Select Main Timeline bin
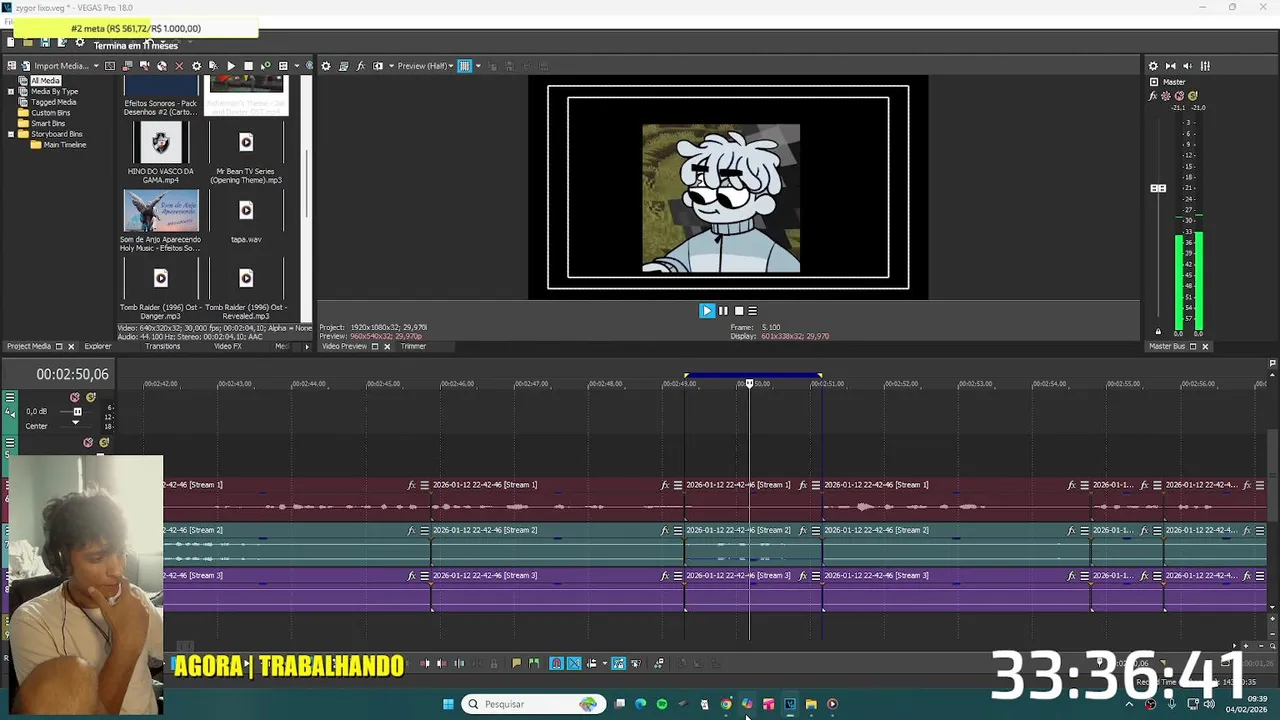This screenshot has height=720, width=1280. pos(64,145)
